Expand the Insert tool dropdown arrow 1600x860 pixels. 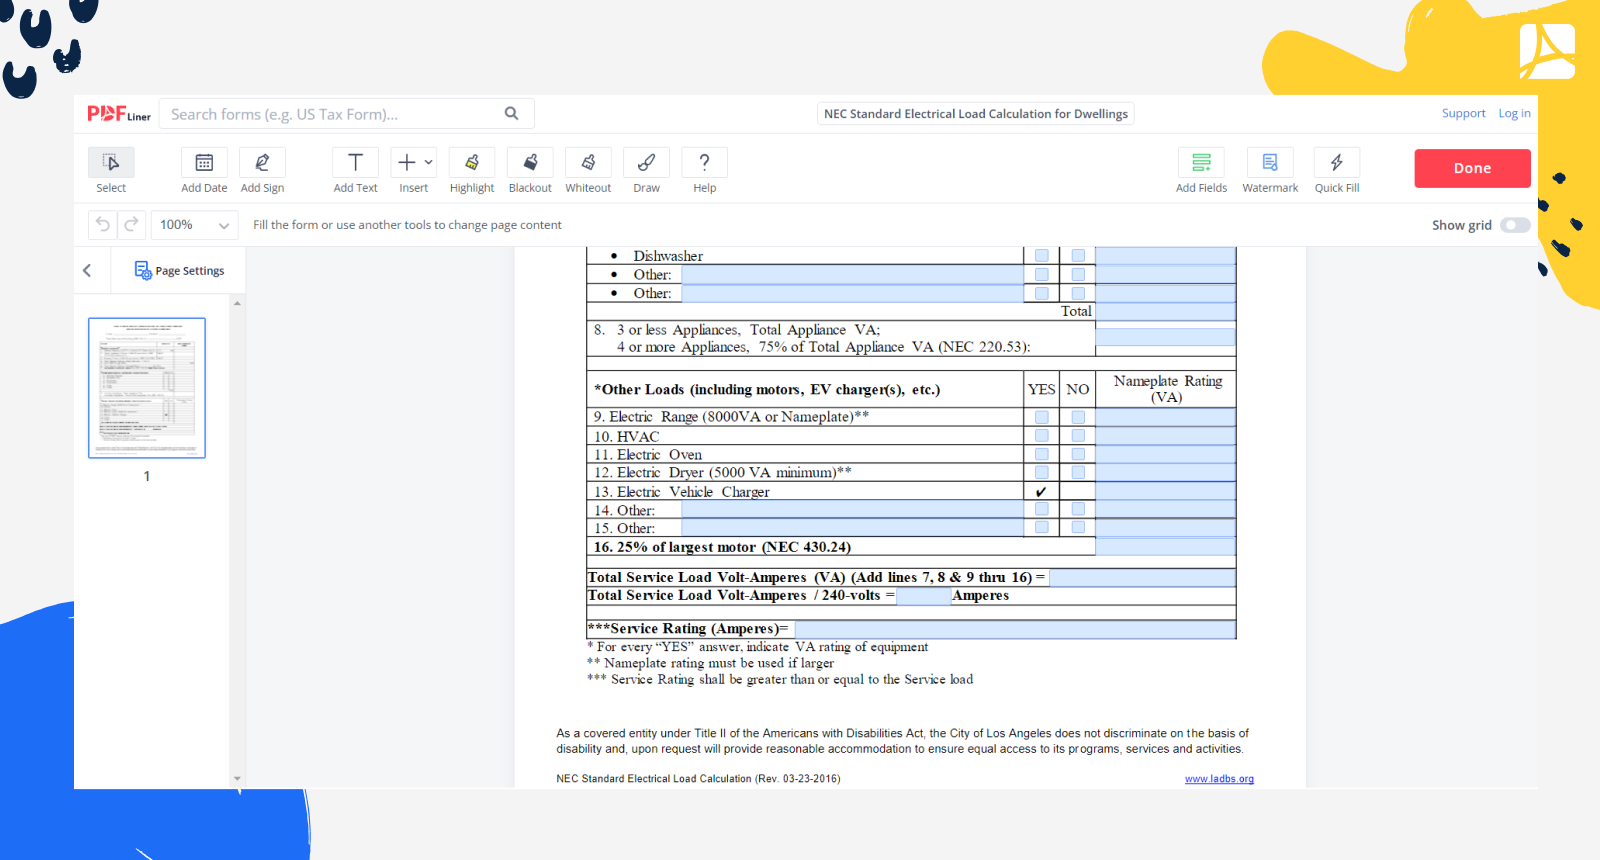tap(429, 162)
